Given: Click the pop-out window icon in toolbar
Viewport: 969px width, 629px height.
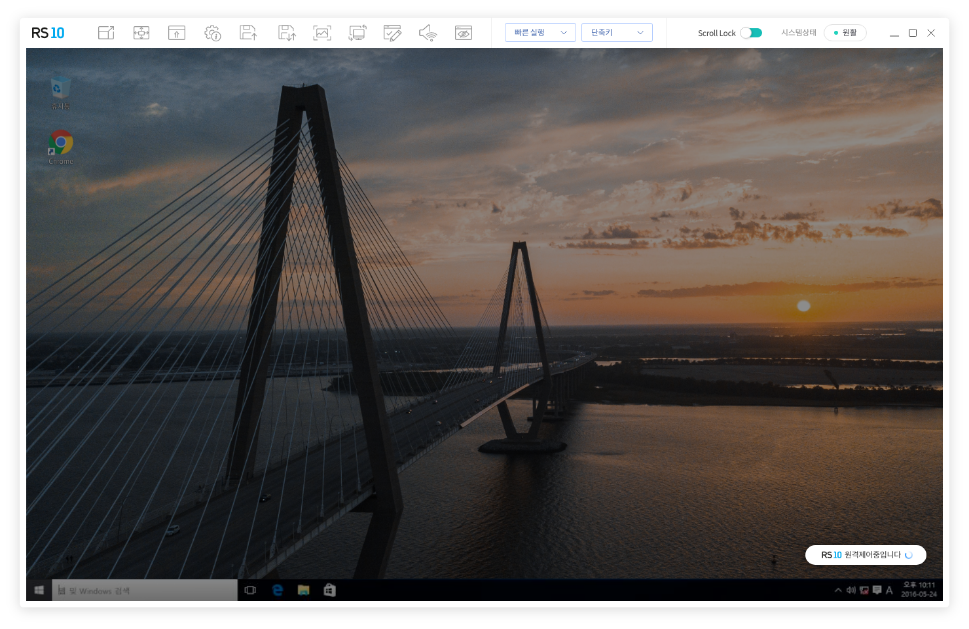Looking at the screenshot, I should [x=106, y=33].
